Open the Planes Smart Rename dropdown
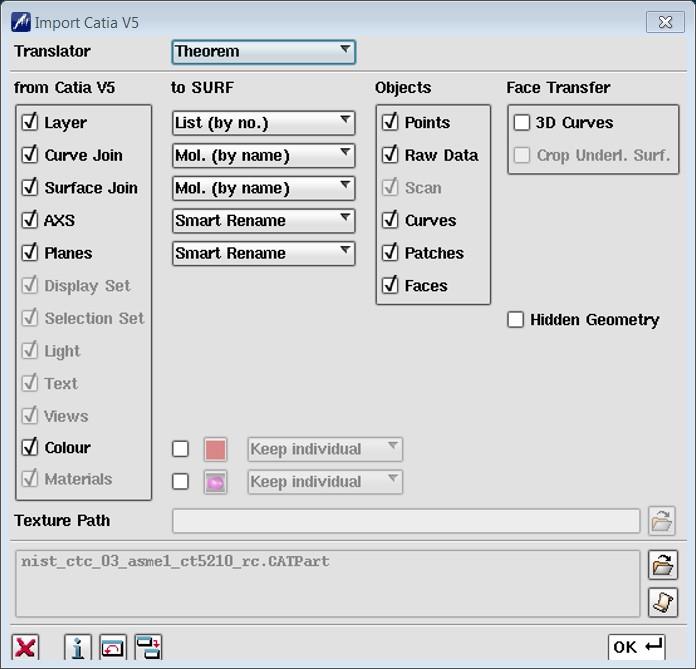This screenshot has width=696, height=669. coord(264,253)
